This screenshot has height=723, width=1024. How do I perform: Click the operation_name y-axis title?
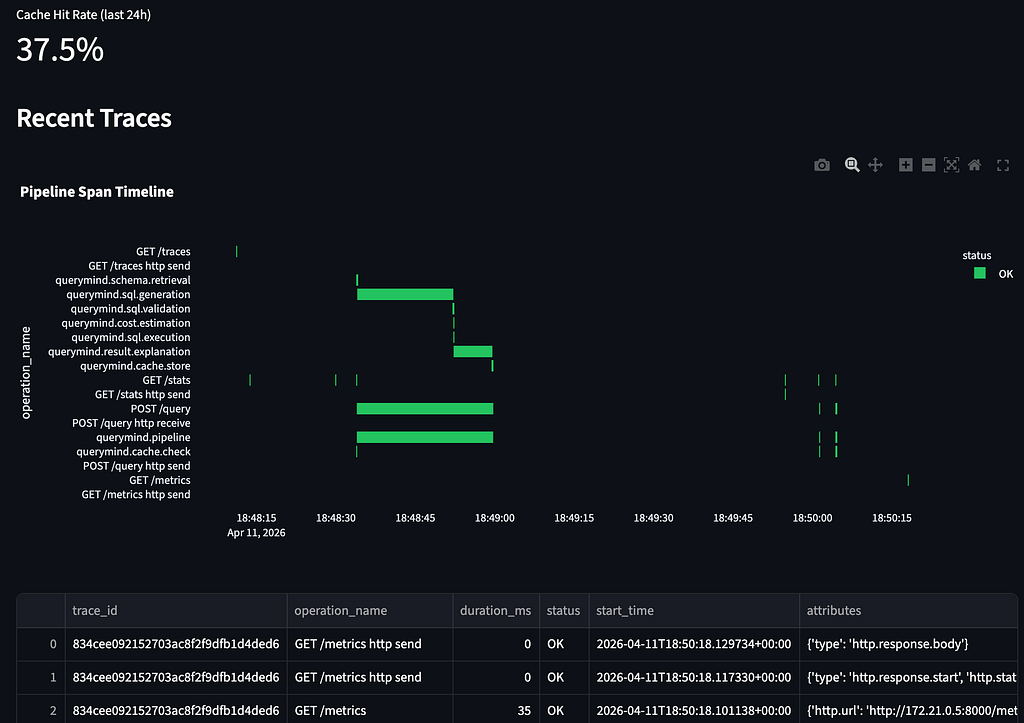point(26,373)
